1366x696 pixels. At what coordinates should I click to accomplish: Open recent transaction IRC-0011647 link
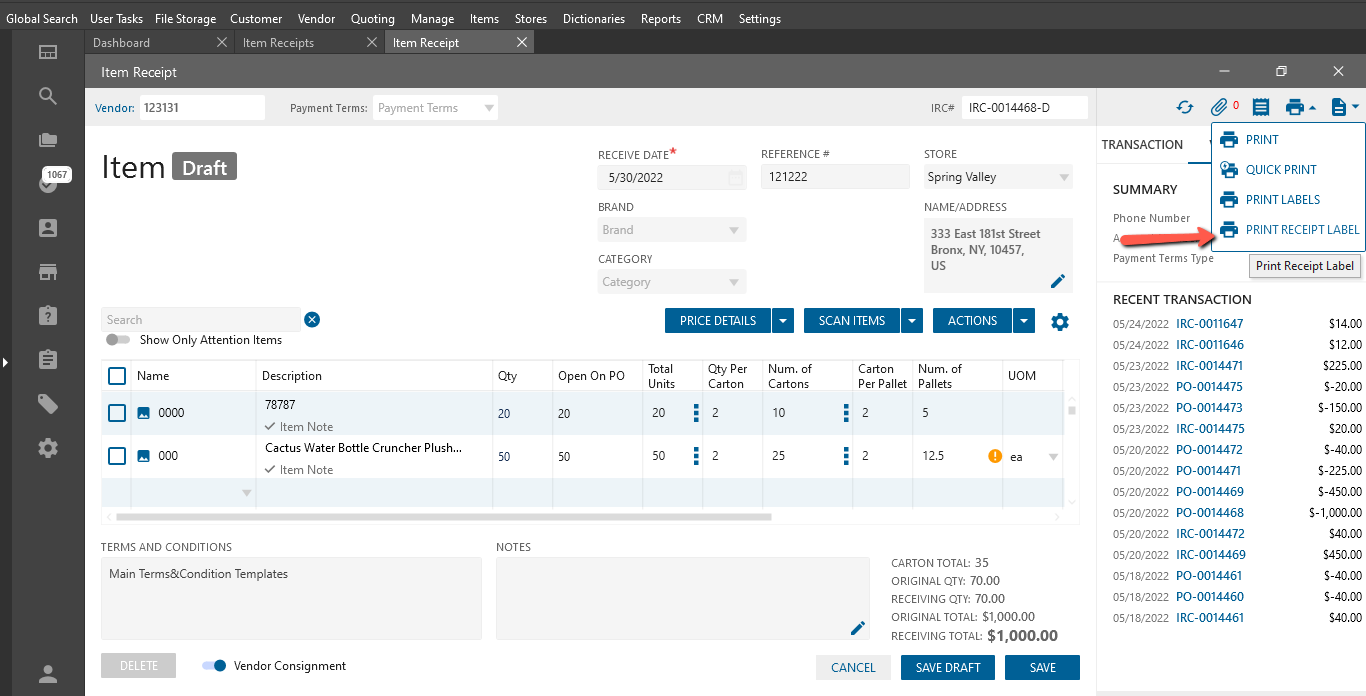[1209, 323]
